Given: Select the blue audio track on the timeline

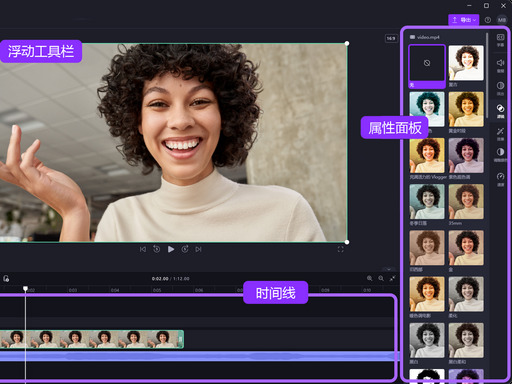Looking at the screenshot, I should (199, 356).
